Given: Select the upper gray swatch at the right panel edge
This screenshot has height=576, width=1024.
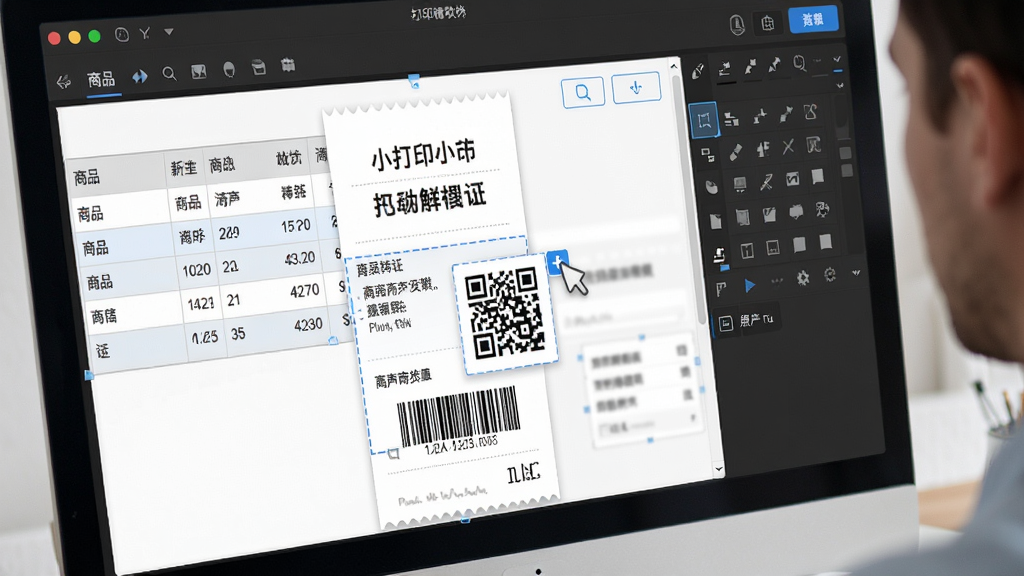Looking at the screenshot, I should (x=845, y=153).
